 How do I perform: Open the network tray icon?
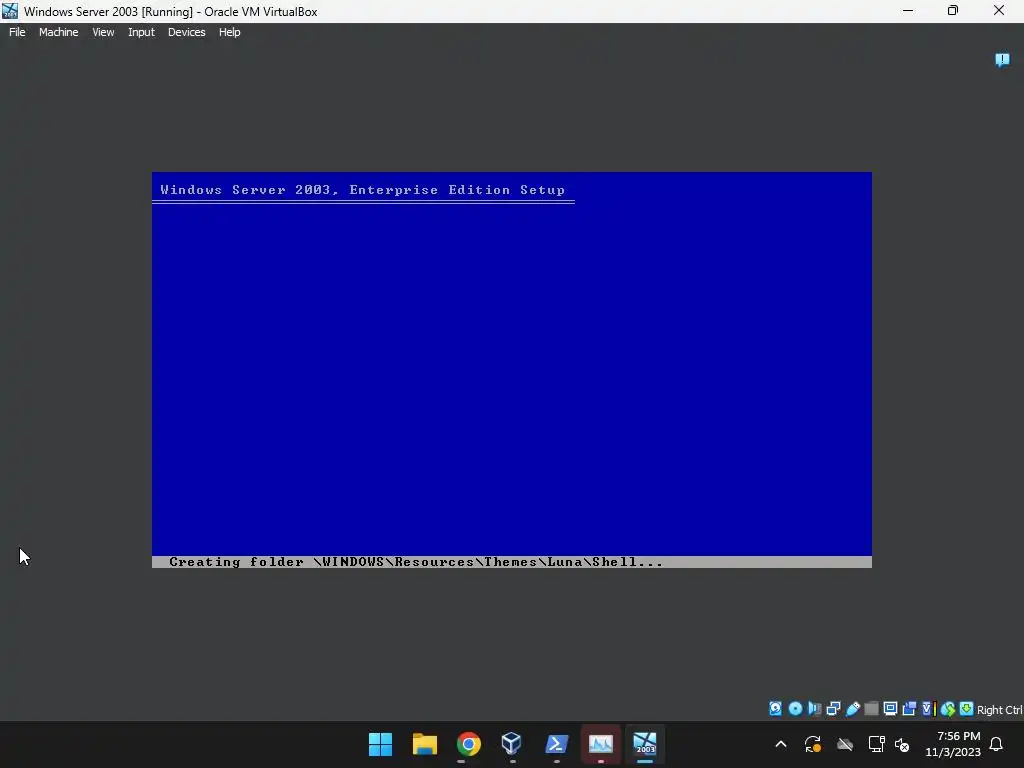click(876, 744)
